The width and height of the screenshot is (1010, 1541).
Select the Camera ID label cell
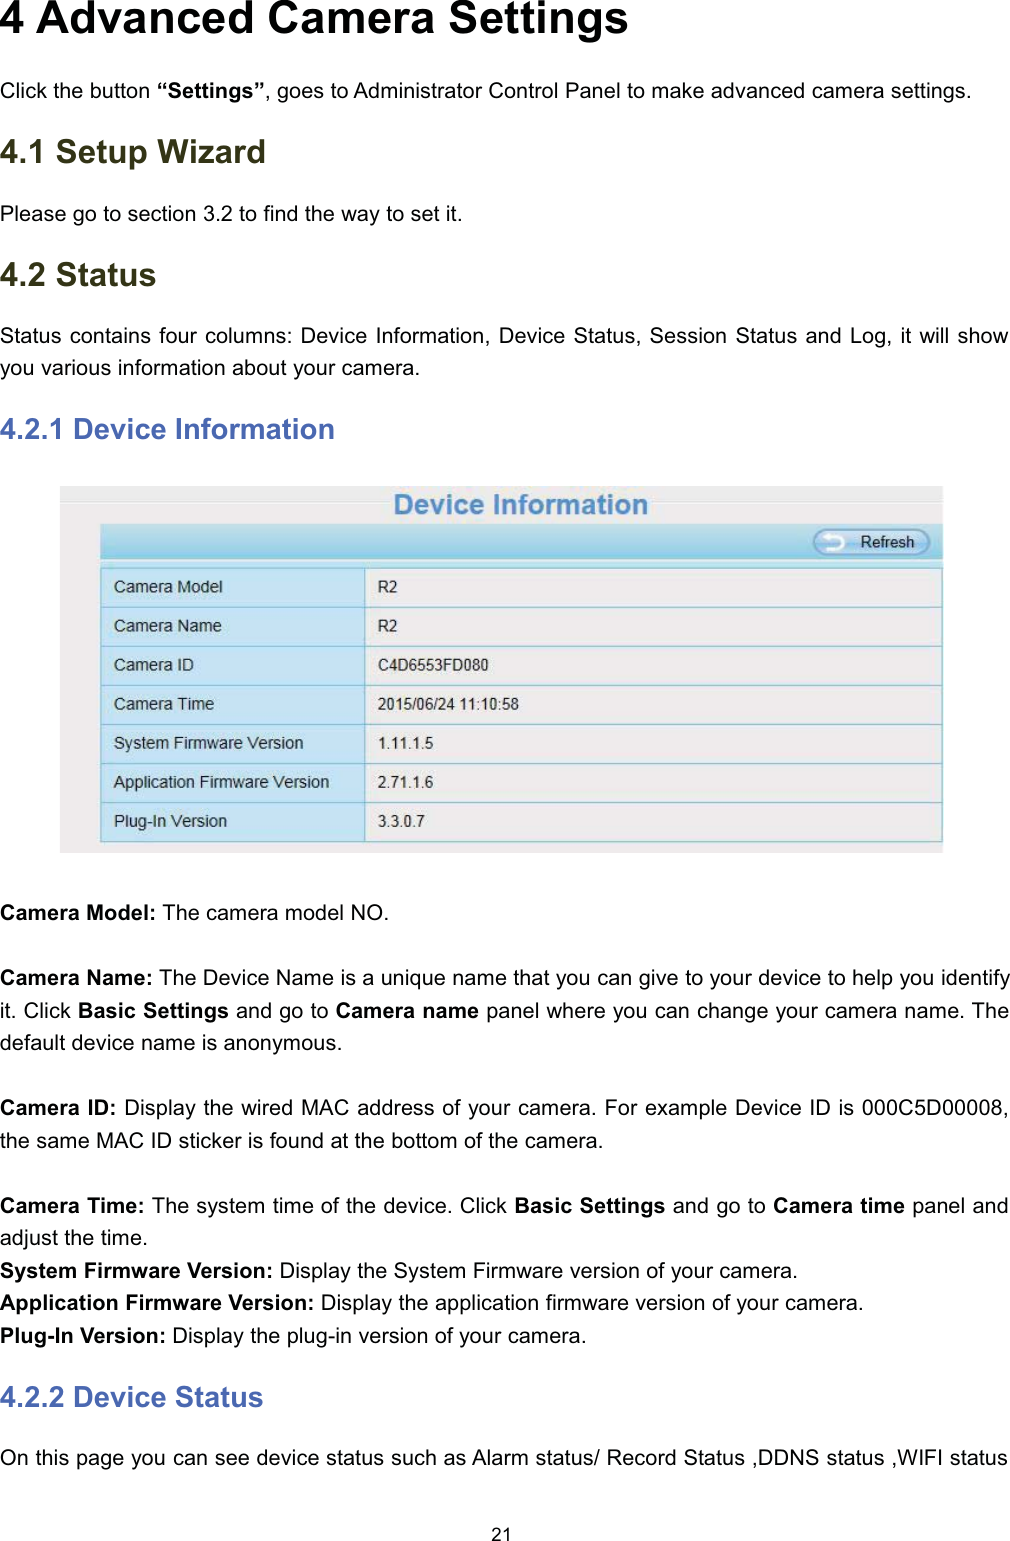coord(232,665)
